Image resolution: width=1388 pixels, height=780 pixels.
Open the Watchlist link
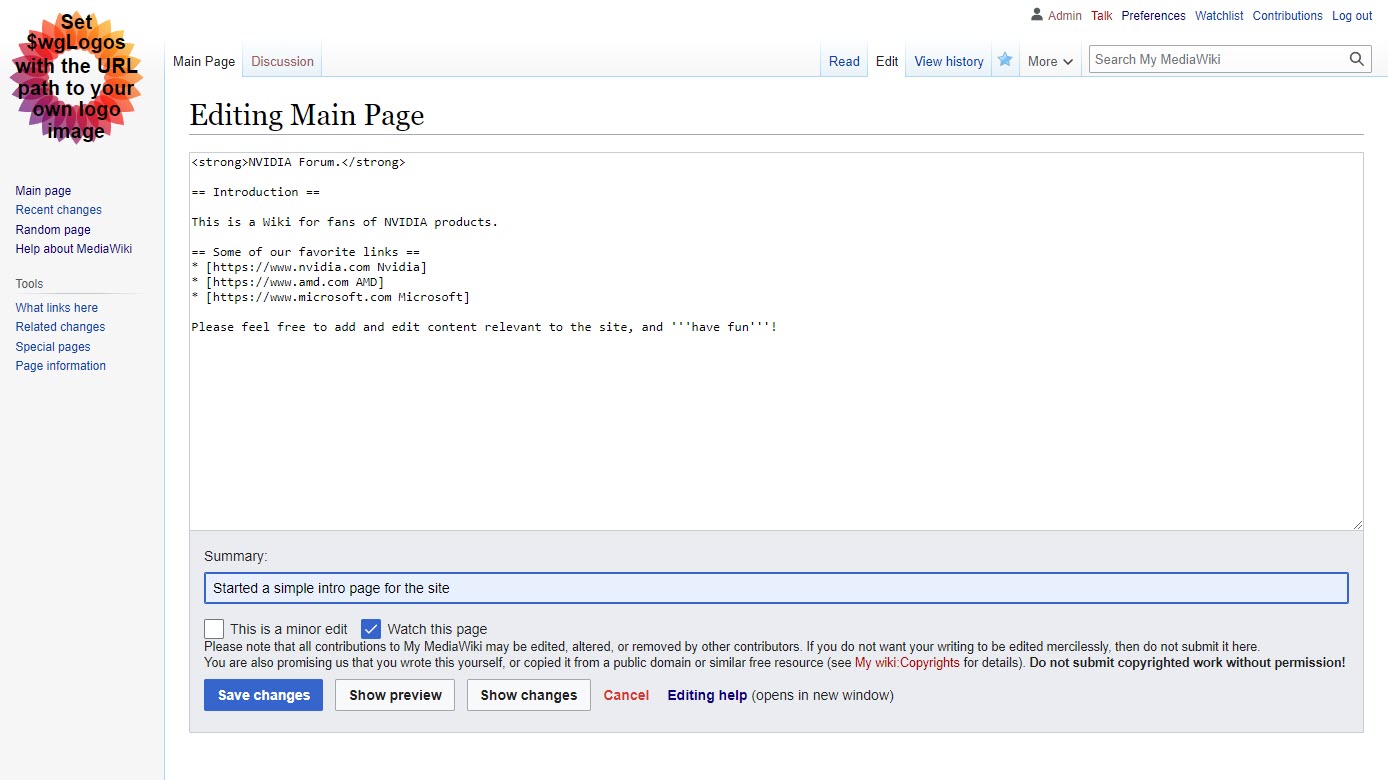tap(1219, 15)
